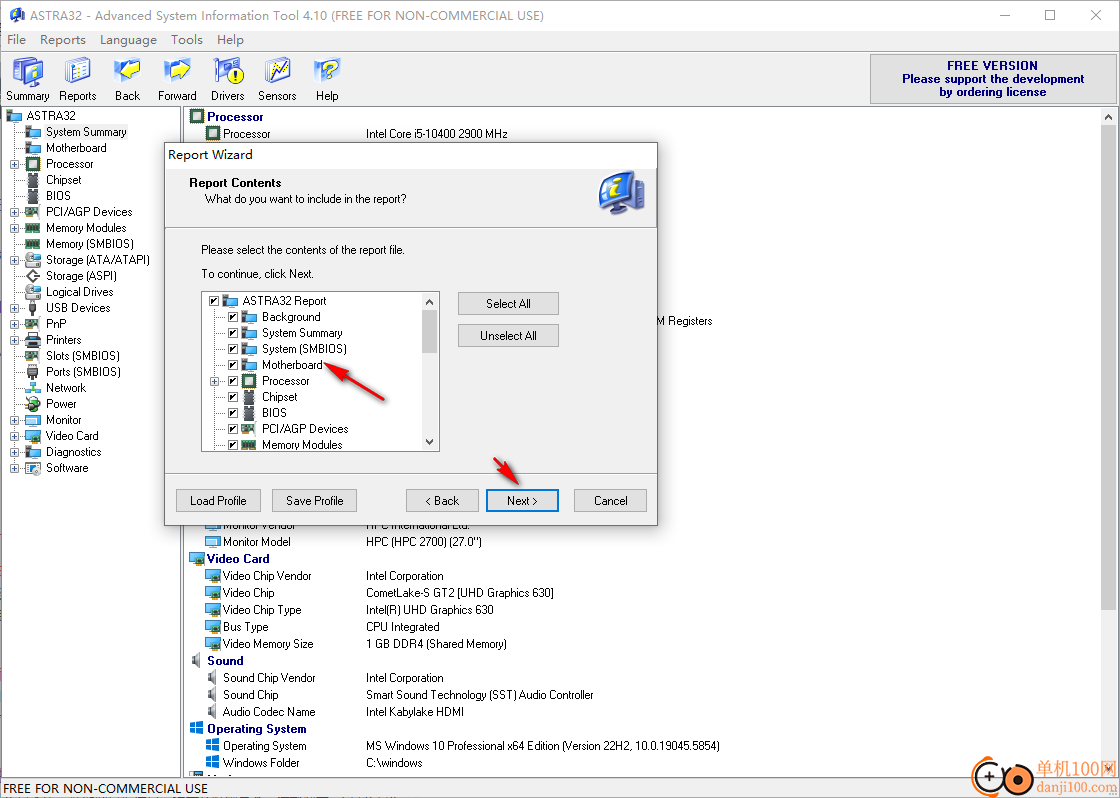Click the Reports toolbar icon
Screen dimensions: 1120x798
(77, 79)
